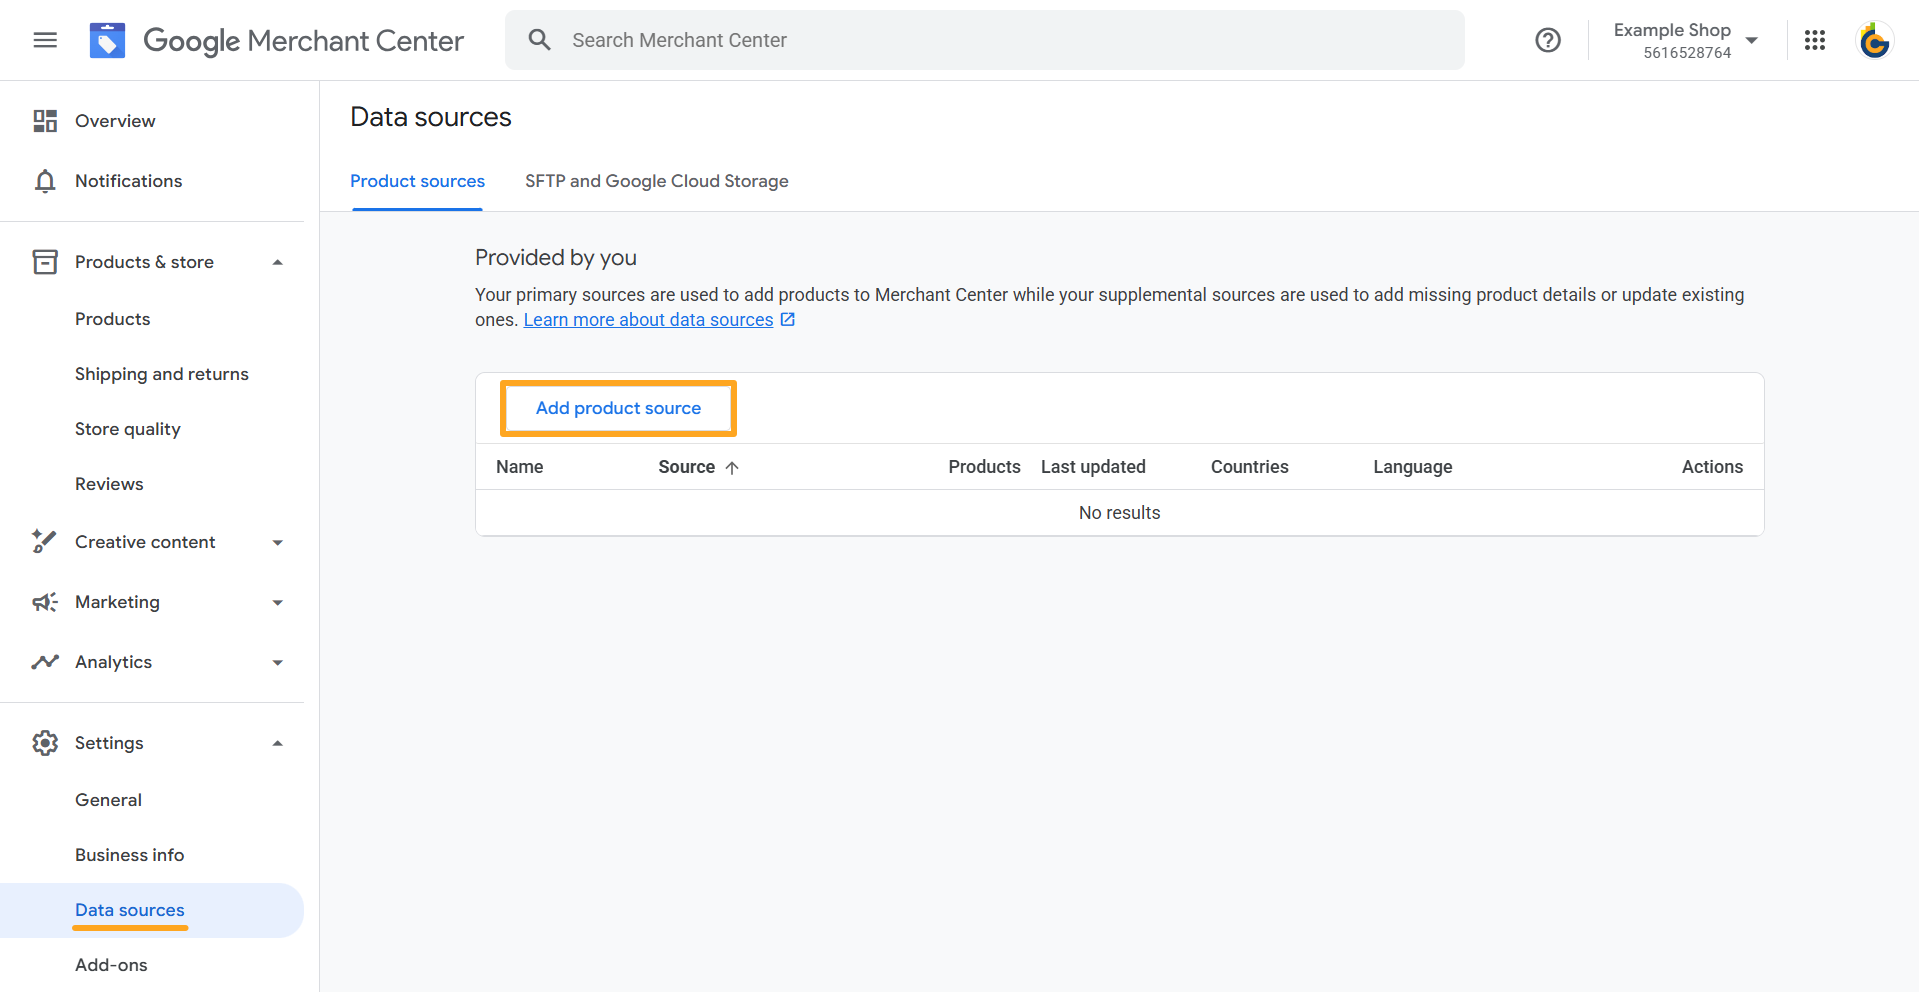The width and height of the screenshot is (1919, 992).
Task: Click the Analytics chart line icon
Action: 45,662
